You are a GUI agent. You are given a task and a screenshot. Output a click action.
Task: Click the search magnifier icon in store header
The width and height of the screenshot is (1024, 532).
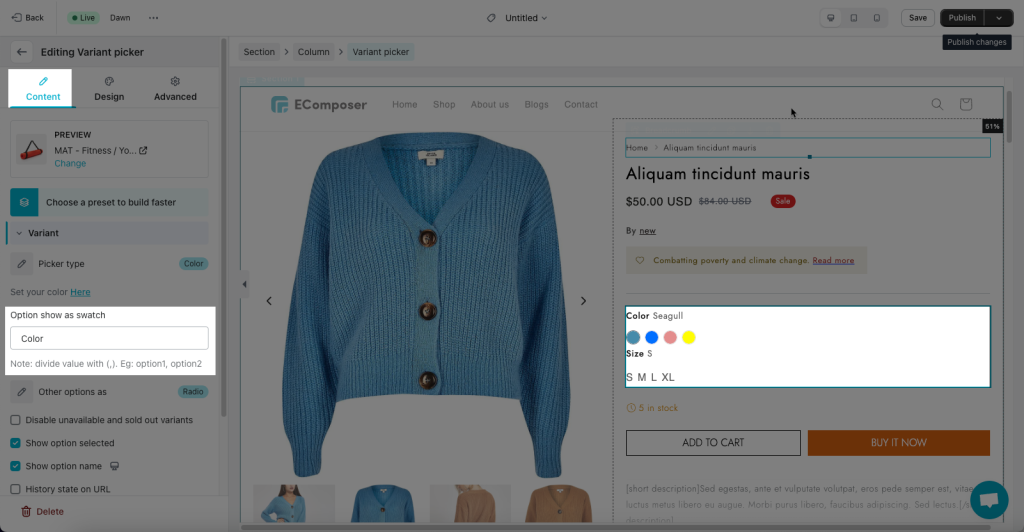click(937, 104)
